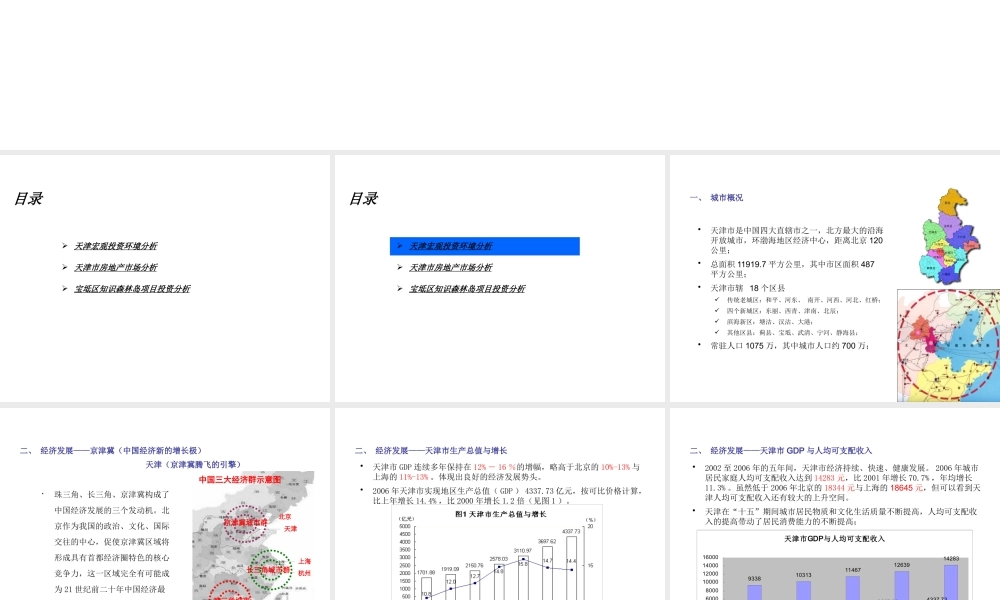
Task: Click 宝坻区知识森林岛项目投资分析 link in first 目录 slide
Action: pos(132,289)
